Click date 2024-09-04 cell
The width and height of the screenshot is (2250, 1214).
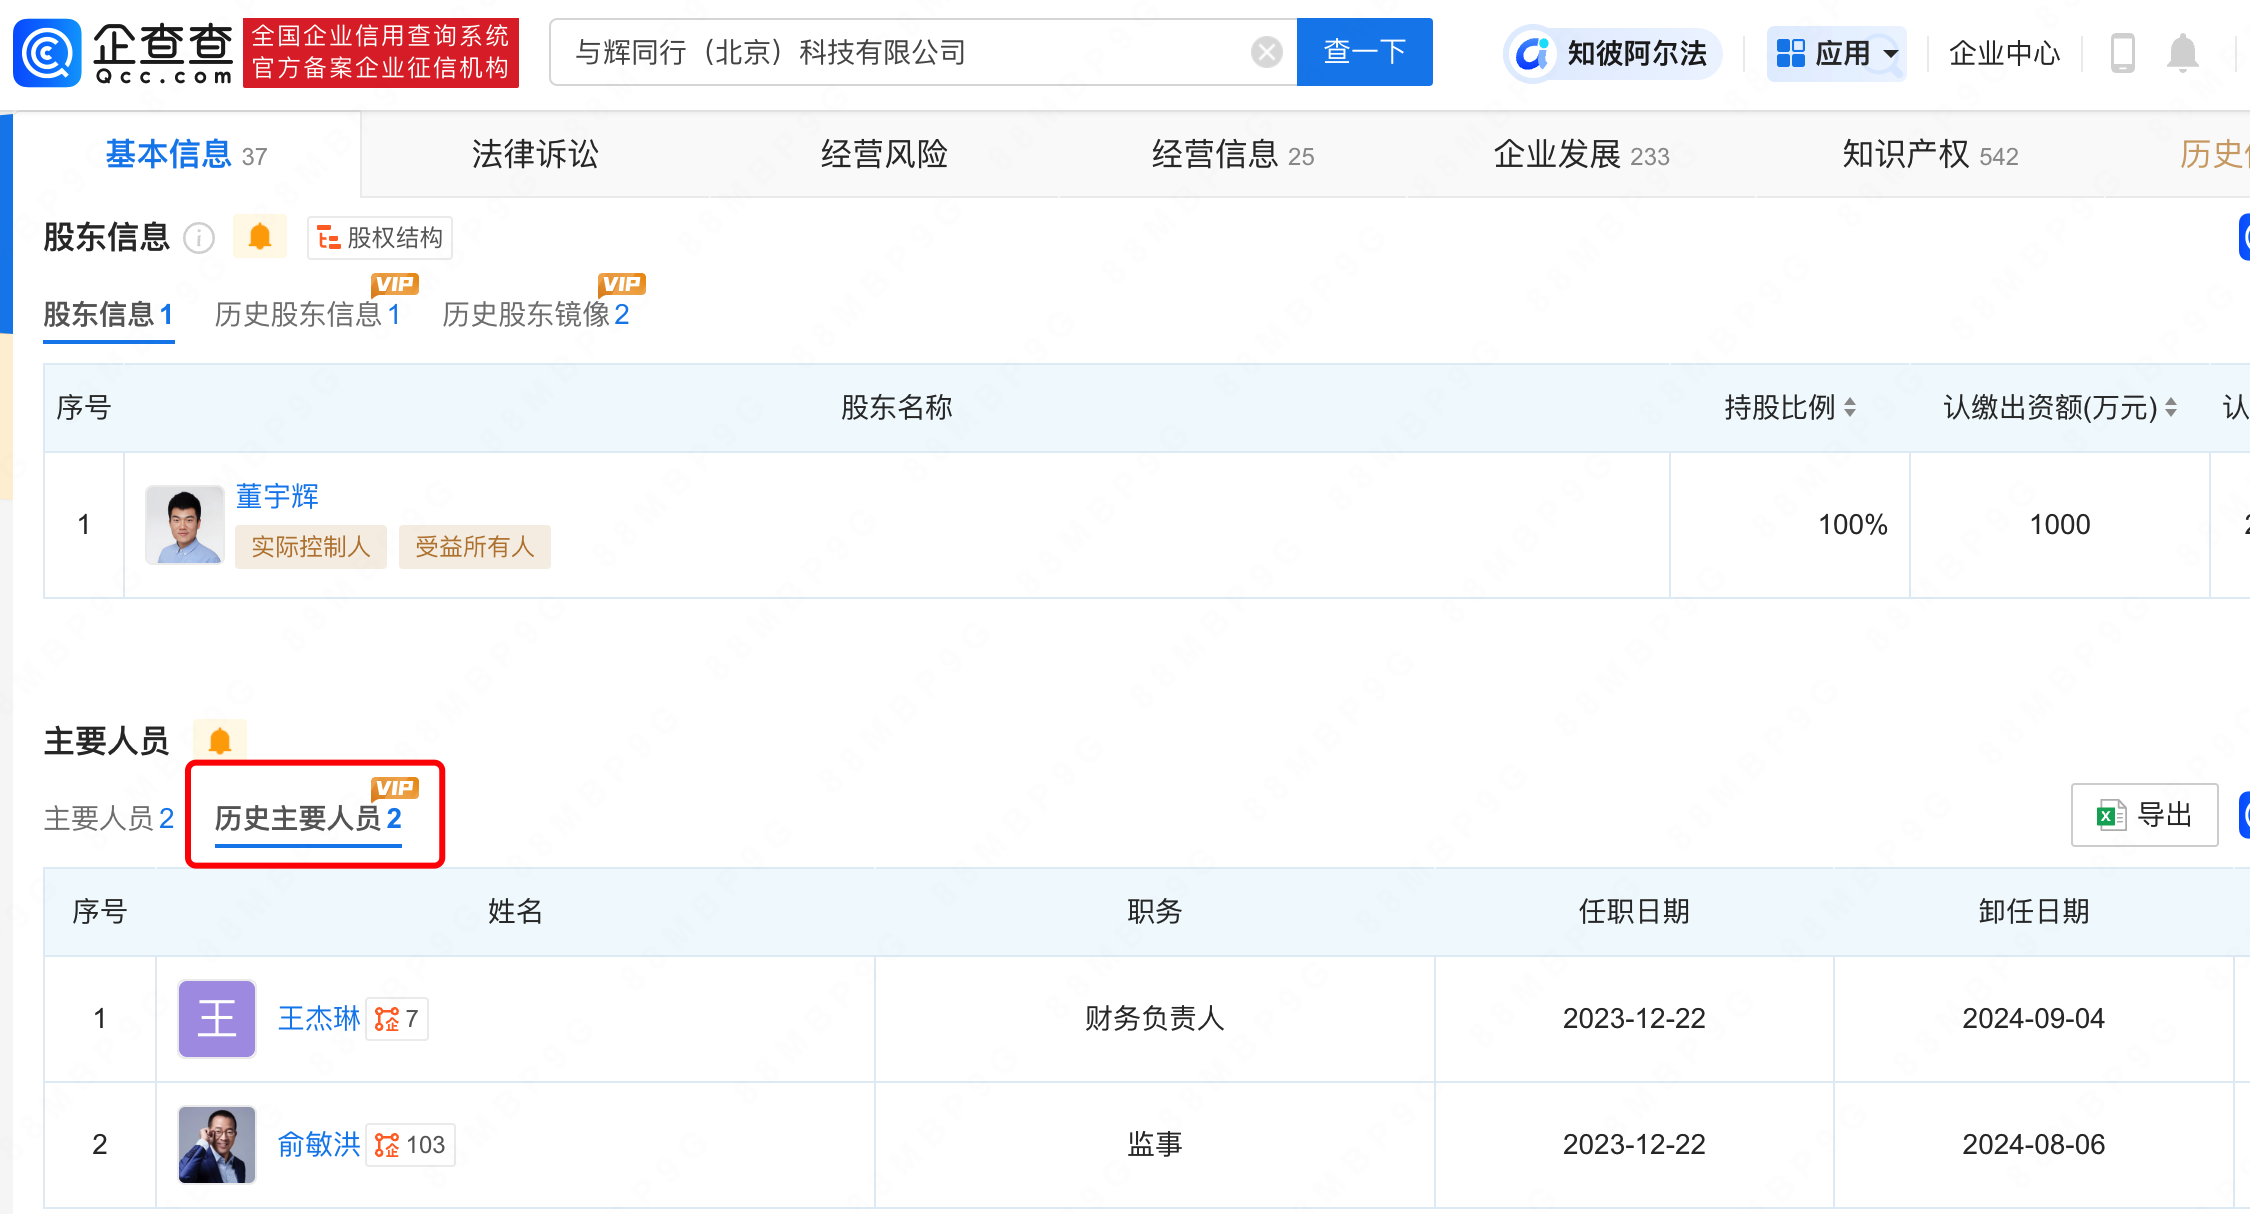click(2034, 1019)
